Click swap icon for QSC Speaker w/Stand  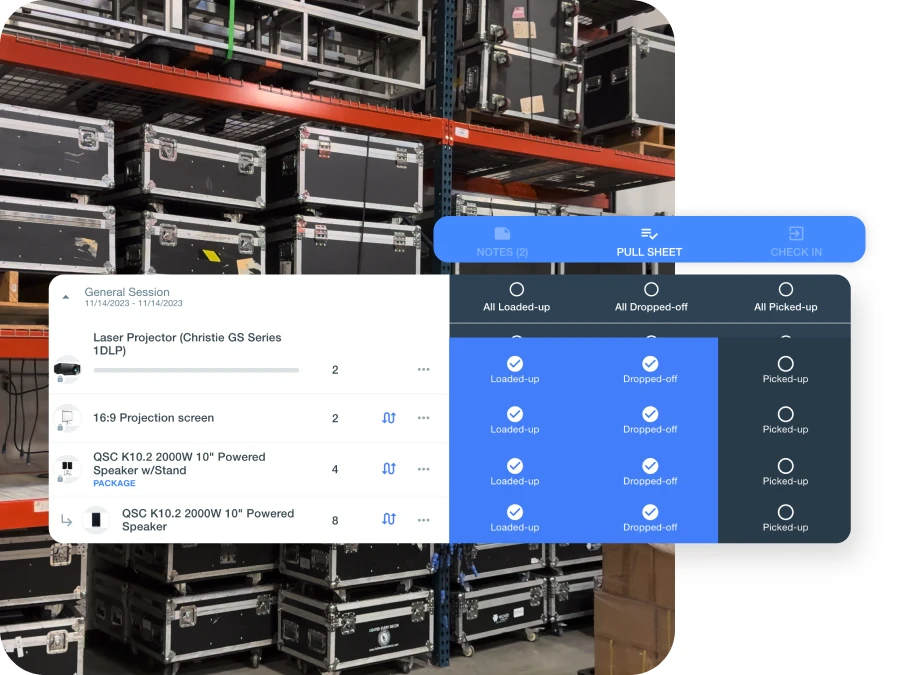click(389, 469)
